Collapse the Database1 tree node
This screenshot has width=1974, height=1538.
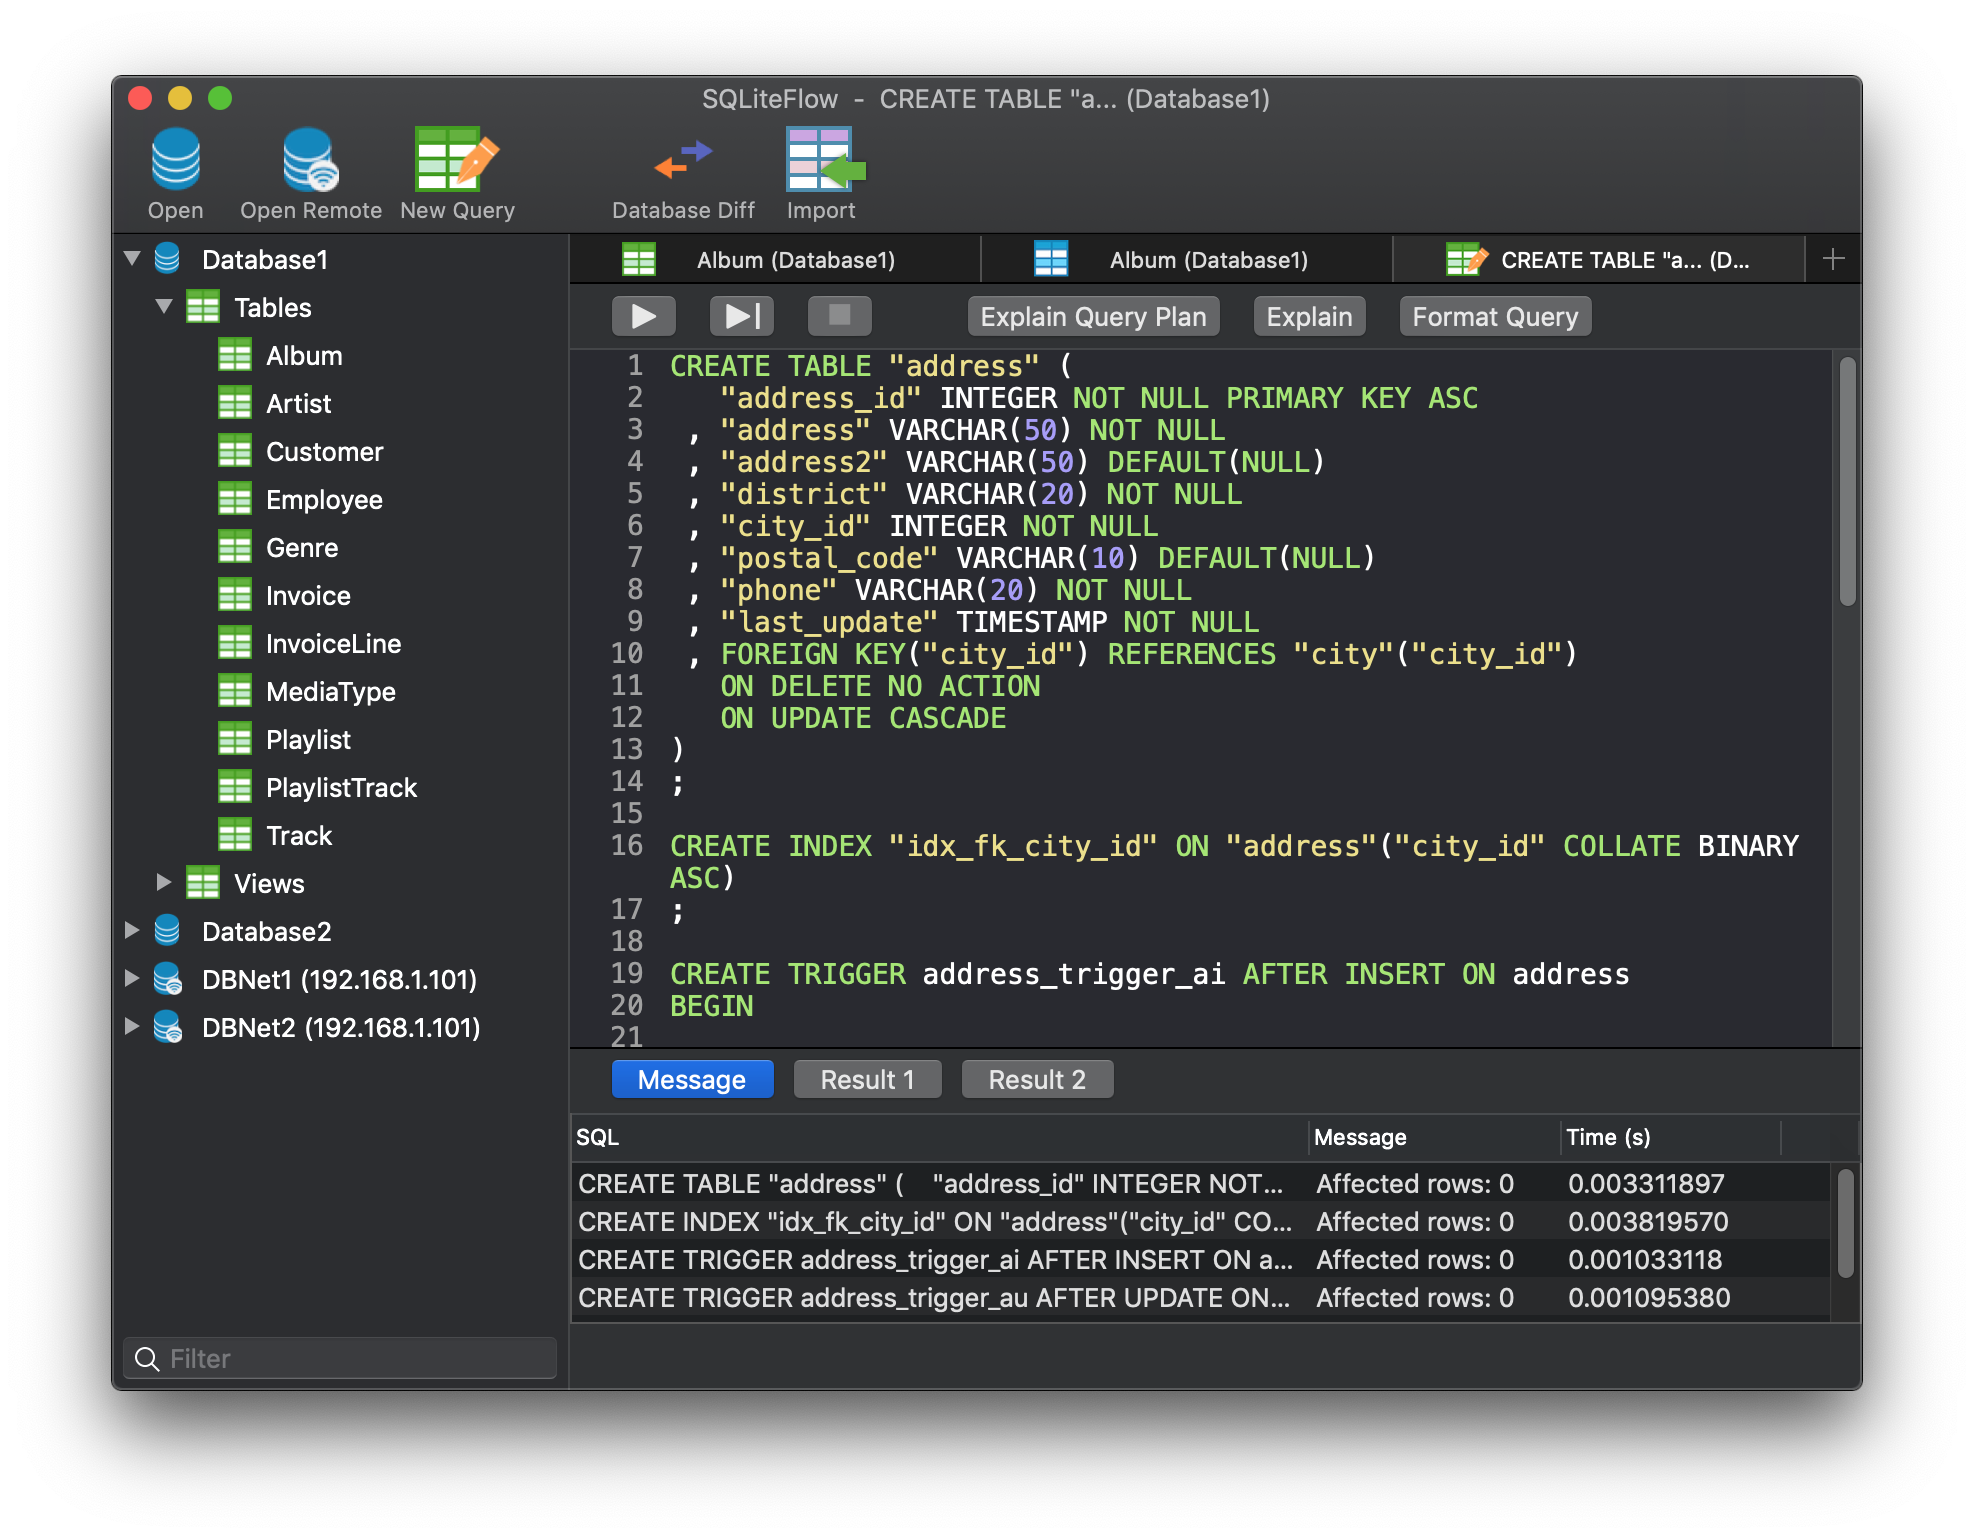pyautogui.click(x=132, y=259)
